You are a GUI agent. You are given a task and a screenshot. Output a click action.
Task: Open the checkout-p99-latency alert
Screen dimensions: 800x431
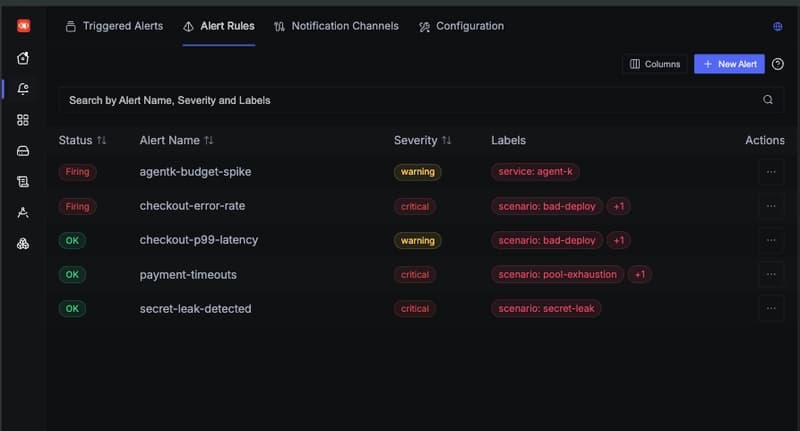(x=198, y=240)
